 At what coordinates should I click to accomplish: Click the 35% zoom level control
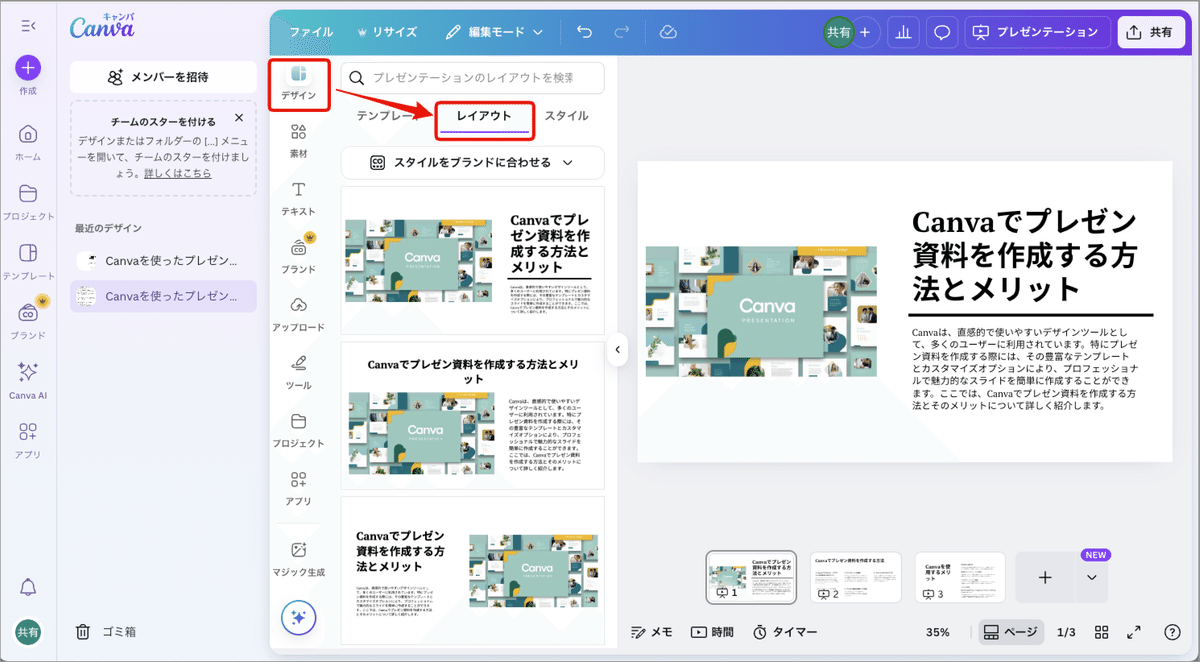[x=937, y=631]
